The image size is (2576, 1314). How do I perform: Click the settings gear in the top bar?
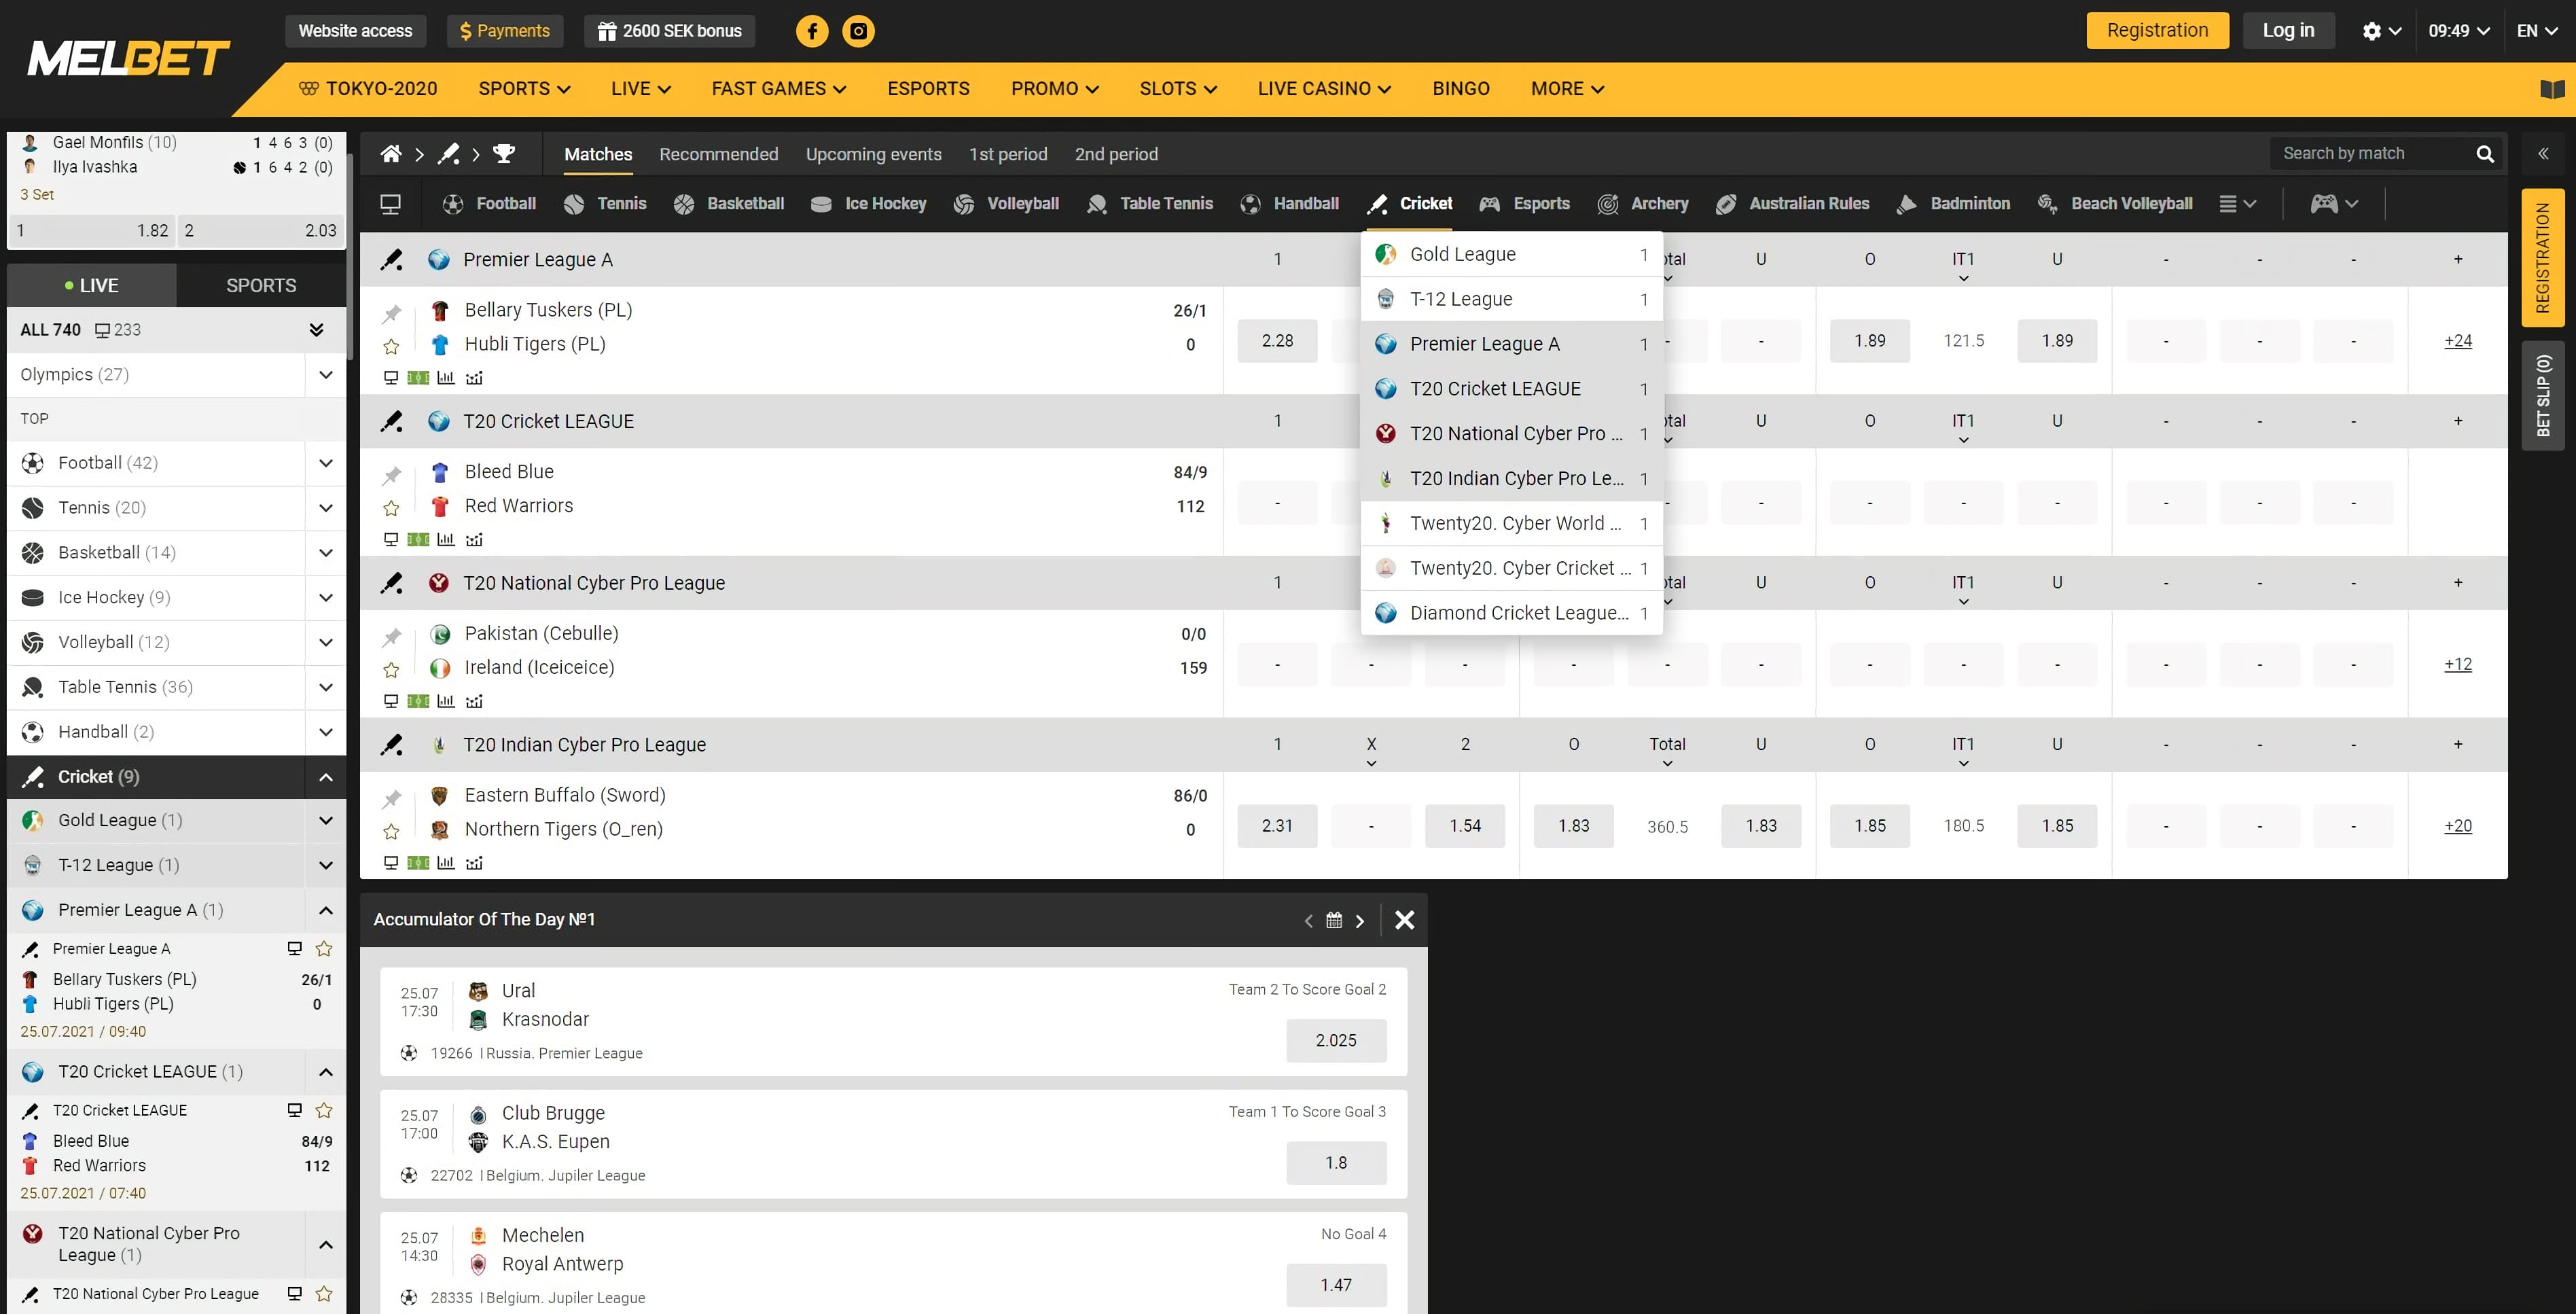click(2372, 31)
